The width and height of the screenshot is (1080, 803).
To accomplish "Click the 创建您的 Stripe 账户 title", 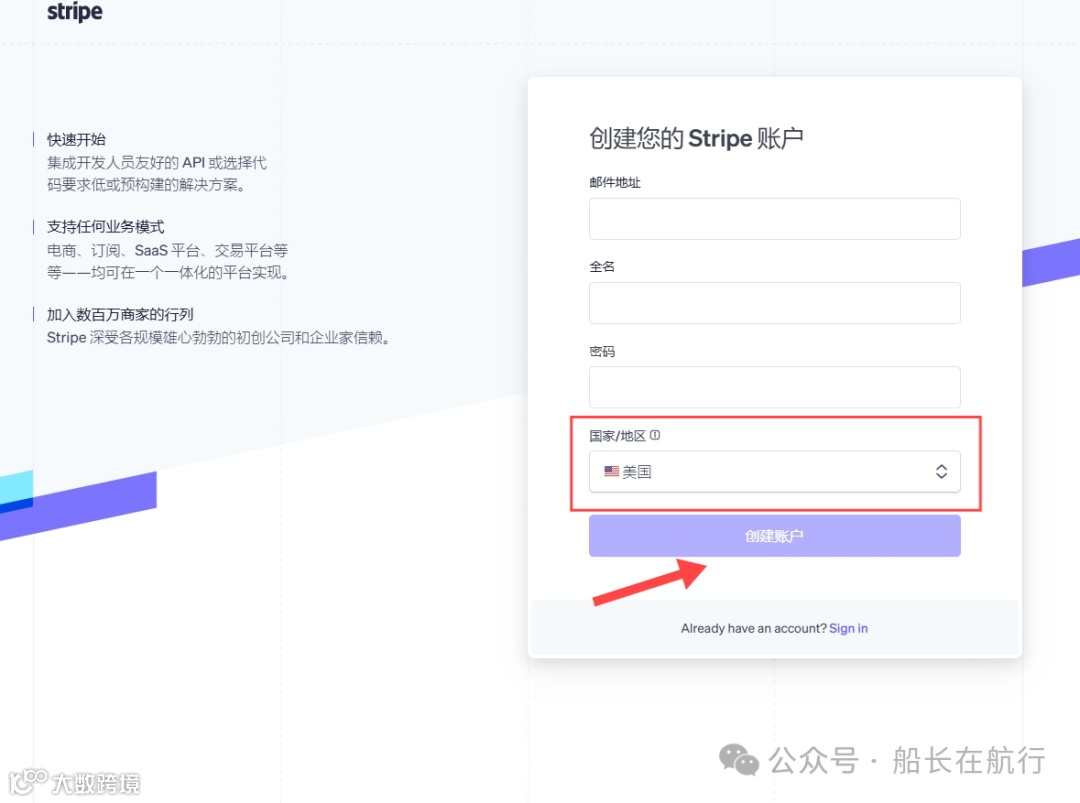I will [x=696, y=138].
